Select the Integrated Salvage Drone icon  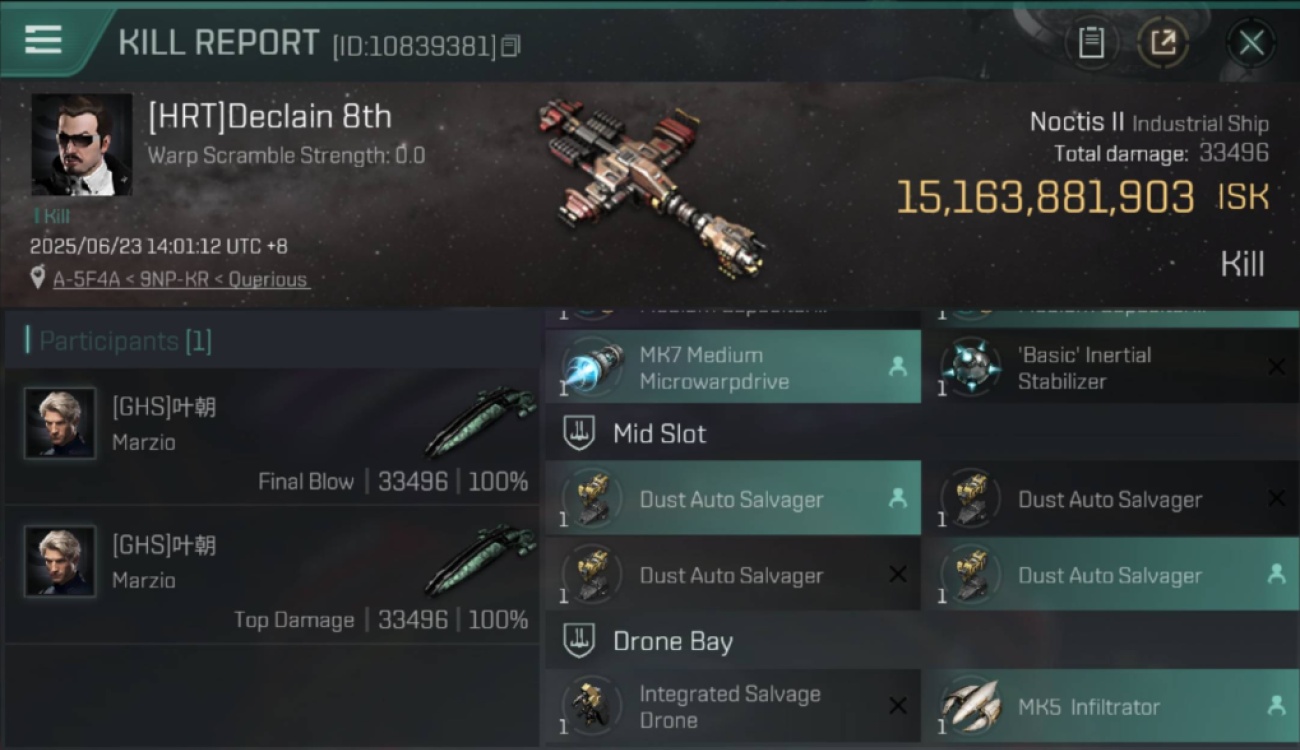coord(592,706)
